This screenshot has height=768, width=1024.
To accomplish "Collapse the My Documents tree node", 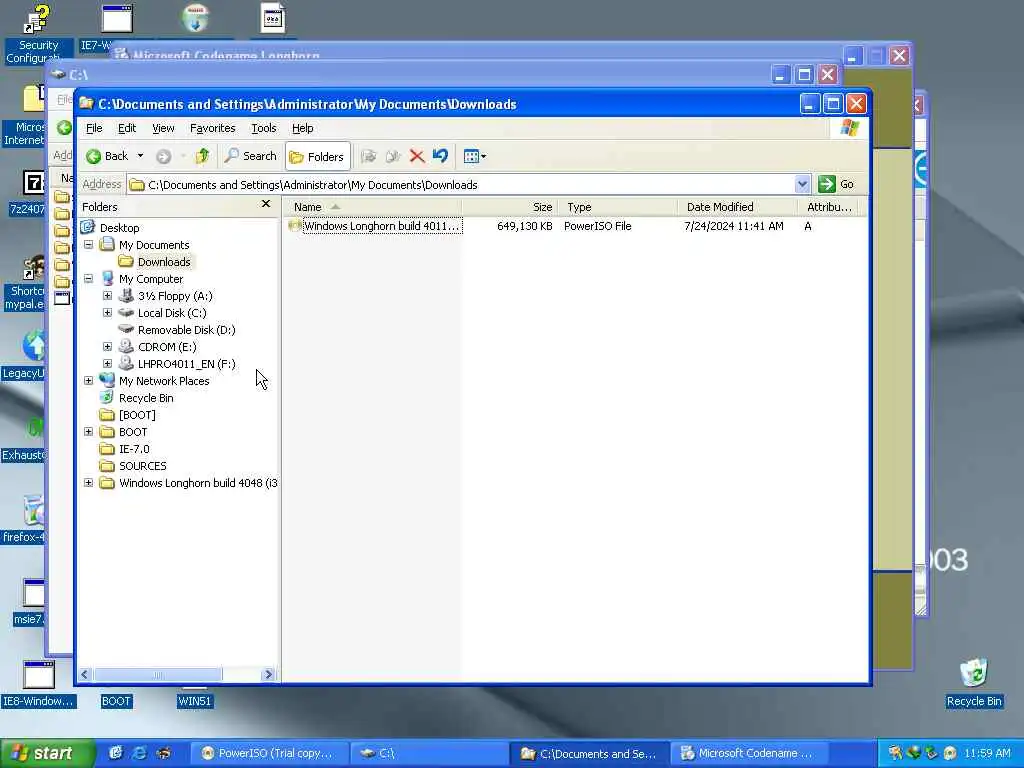I will [89, 245].
